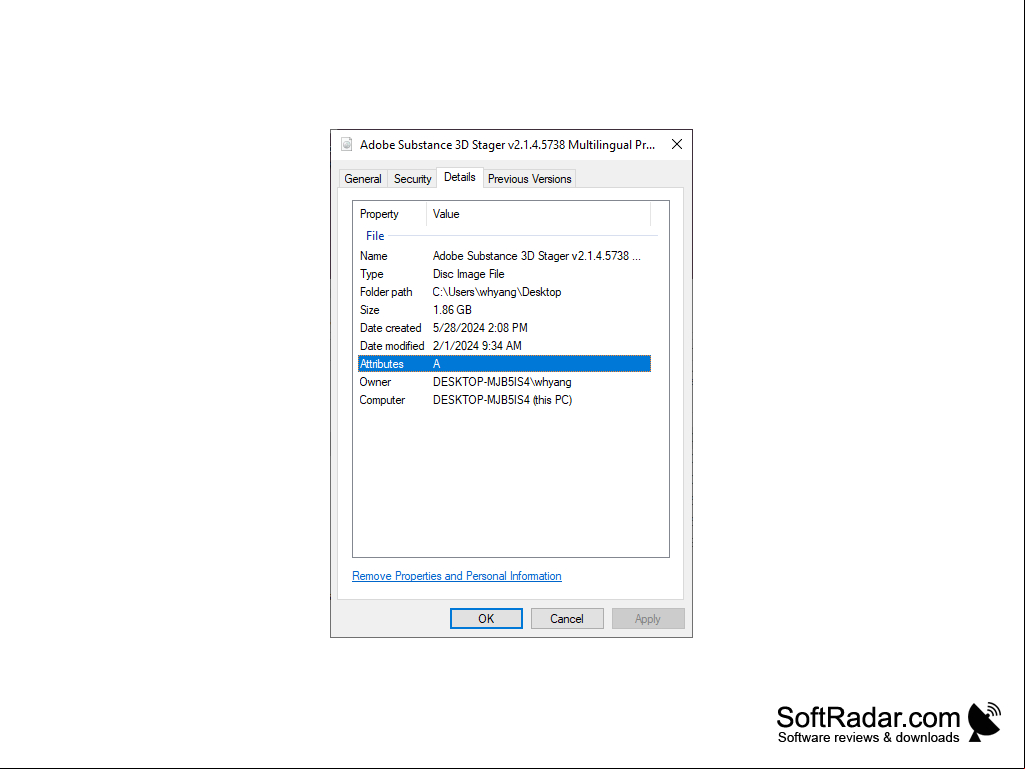The height and width of the screenshot is (769, 1025).
Task: Click the DESKTOP-MJB5IS4\whyang owner value
Action: [502, 382]
